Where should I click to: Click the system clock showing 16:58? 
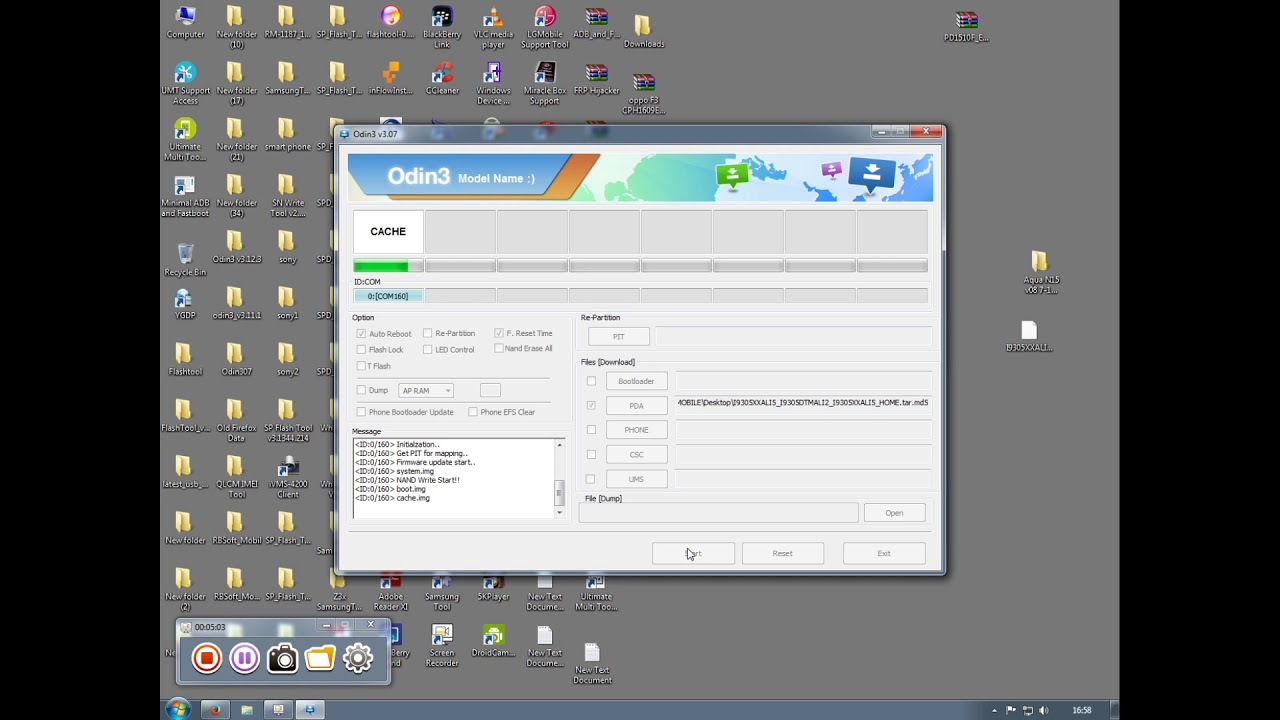tap(1082, 710)
